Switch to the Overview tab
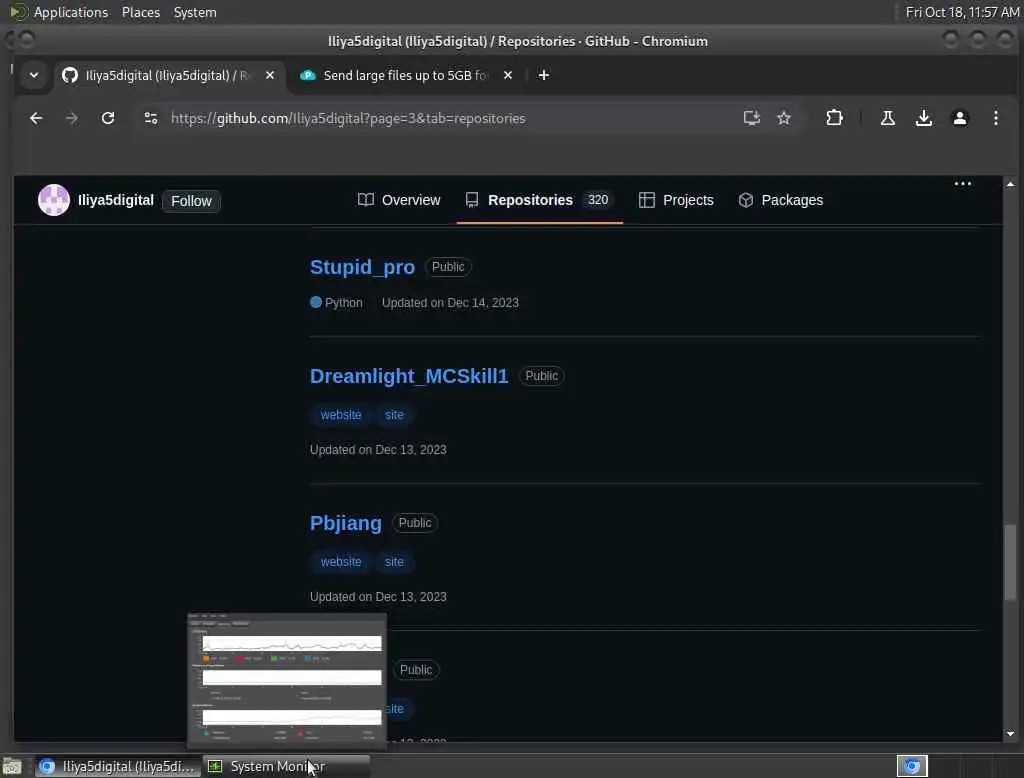Viewport: 1024px width, 778px height. [399, 200]
